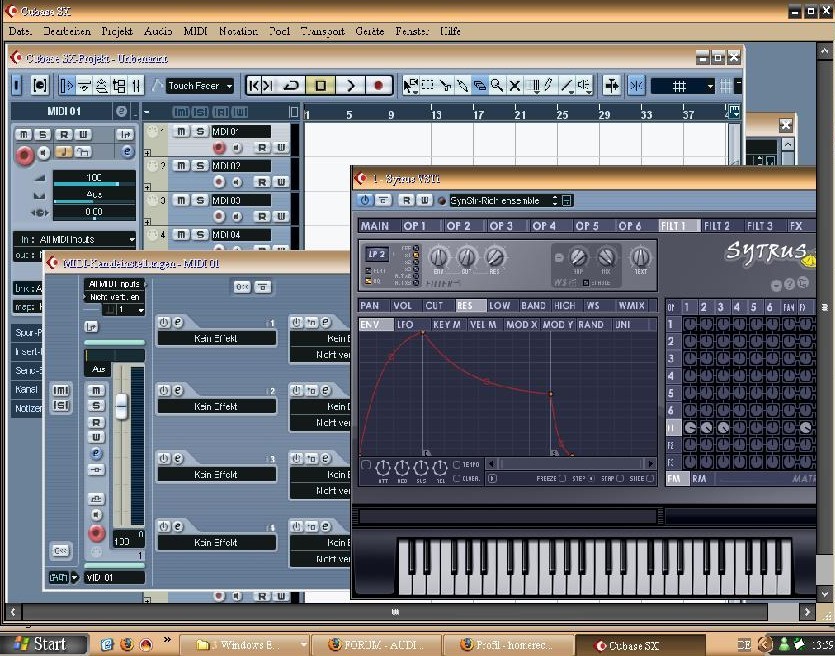Toggle the Sytrus VSTi power icon

pyautogui.click(x=365, y=200)
